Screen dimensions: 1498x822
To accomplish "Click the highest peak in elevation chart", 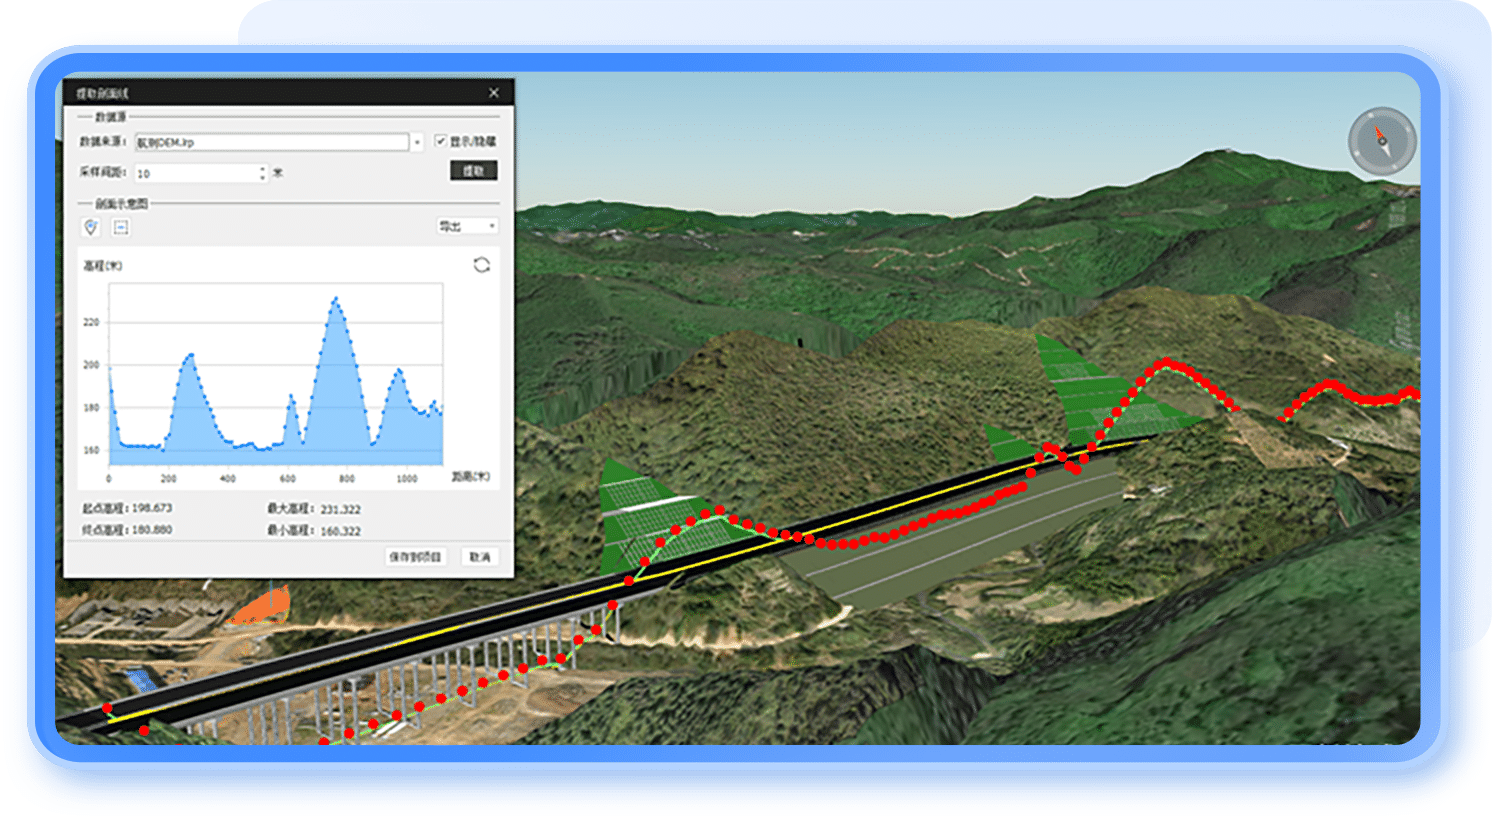I will [x=336, y=299].
